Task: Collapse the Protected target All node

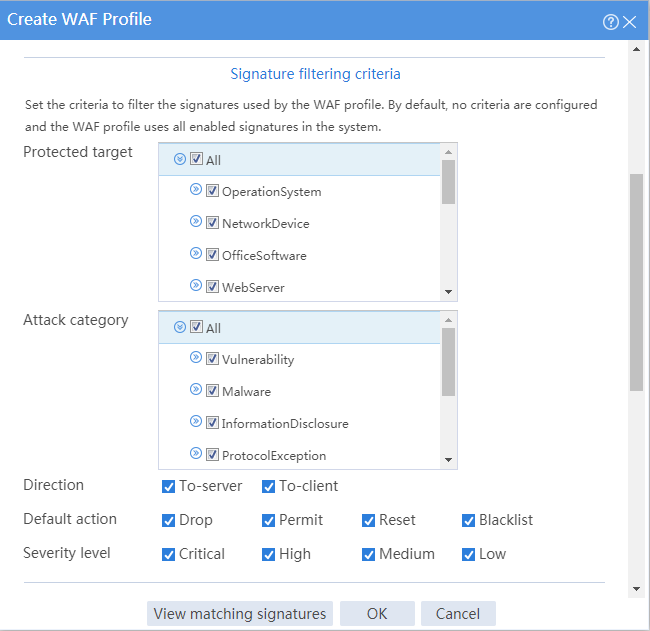Action: click(179, 159)
